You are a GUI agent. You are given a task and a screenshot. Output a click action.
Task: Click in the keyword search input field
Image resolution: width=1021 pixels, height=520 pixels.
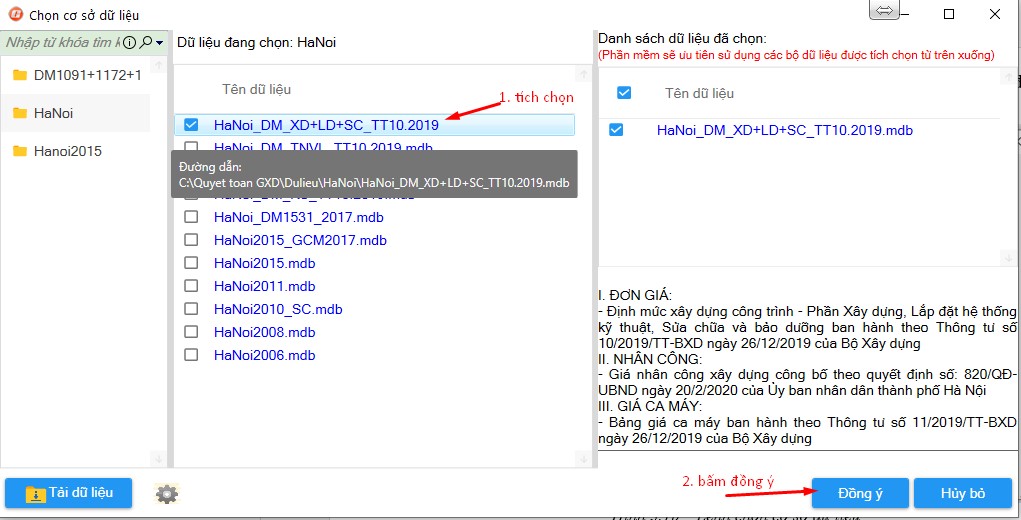[x=60, y=43]
